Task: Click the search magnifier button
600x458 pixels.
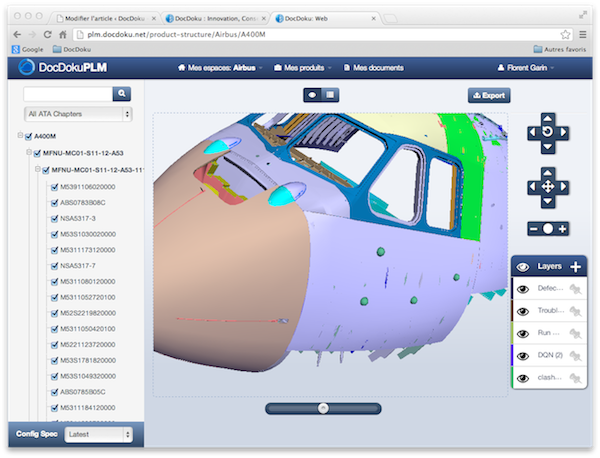Action: pyautogui.click(x=121, y=94)
